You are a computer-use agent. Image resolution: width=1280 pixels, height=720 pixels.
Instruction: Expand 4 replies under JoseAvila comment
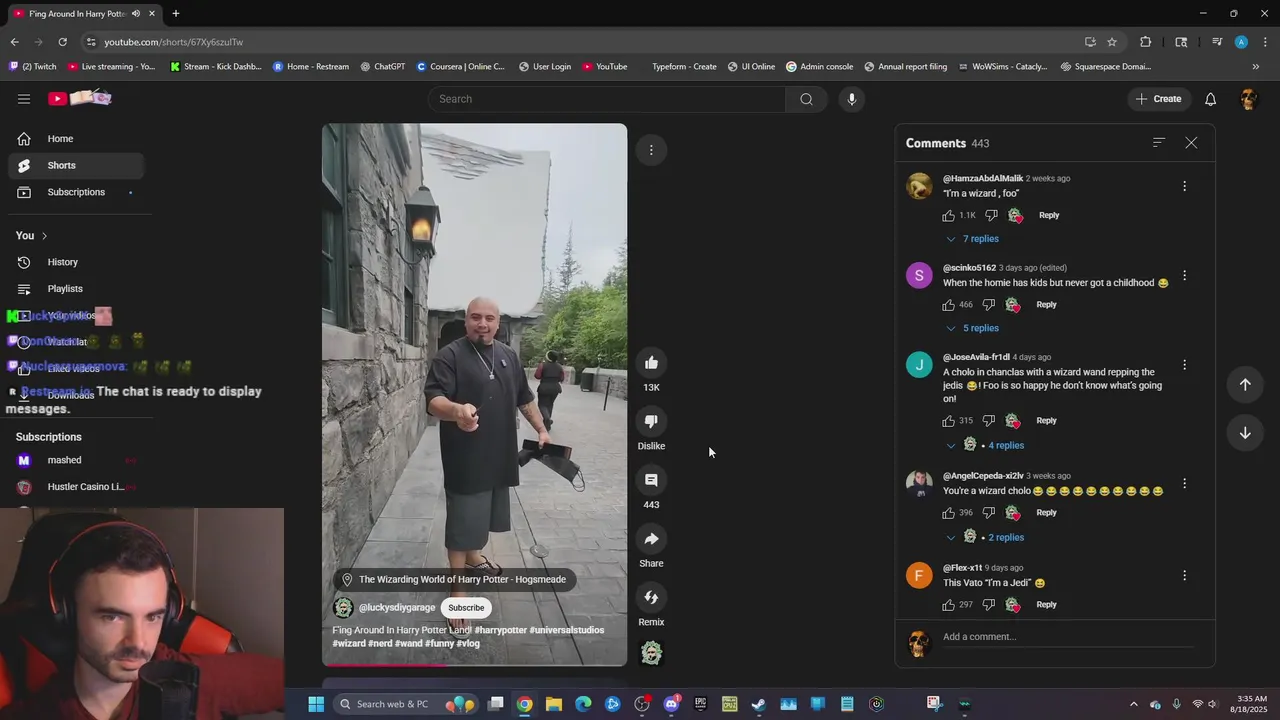click(x=985, y=445)
